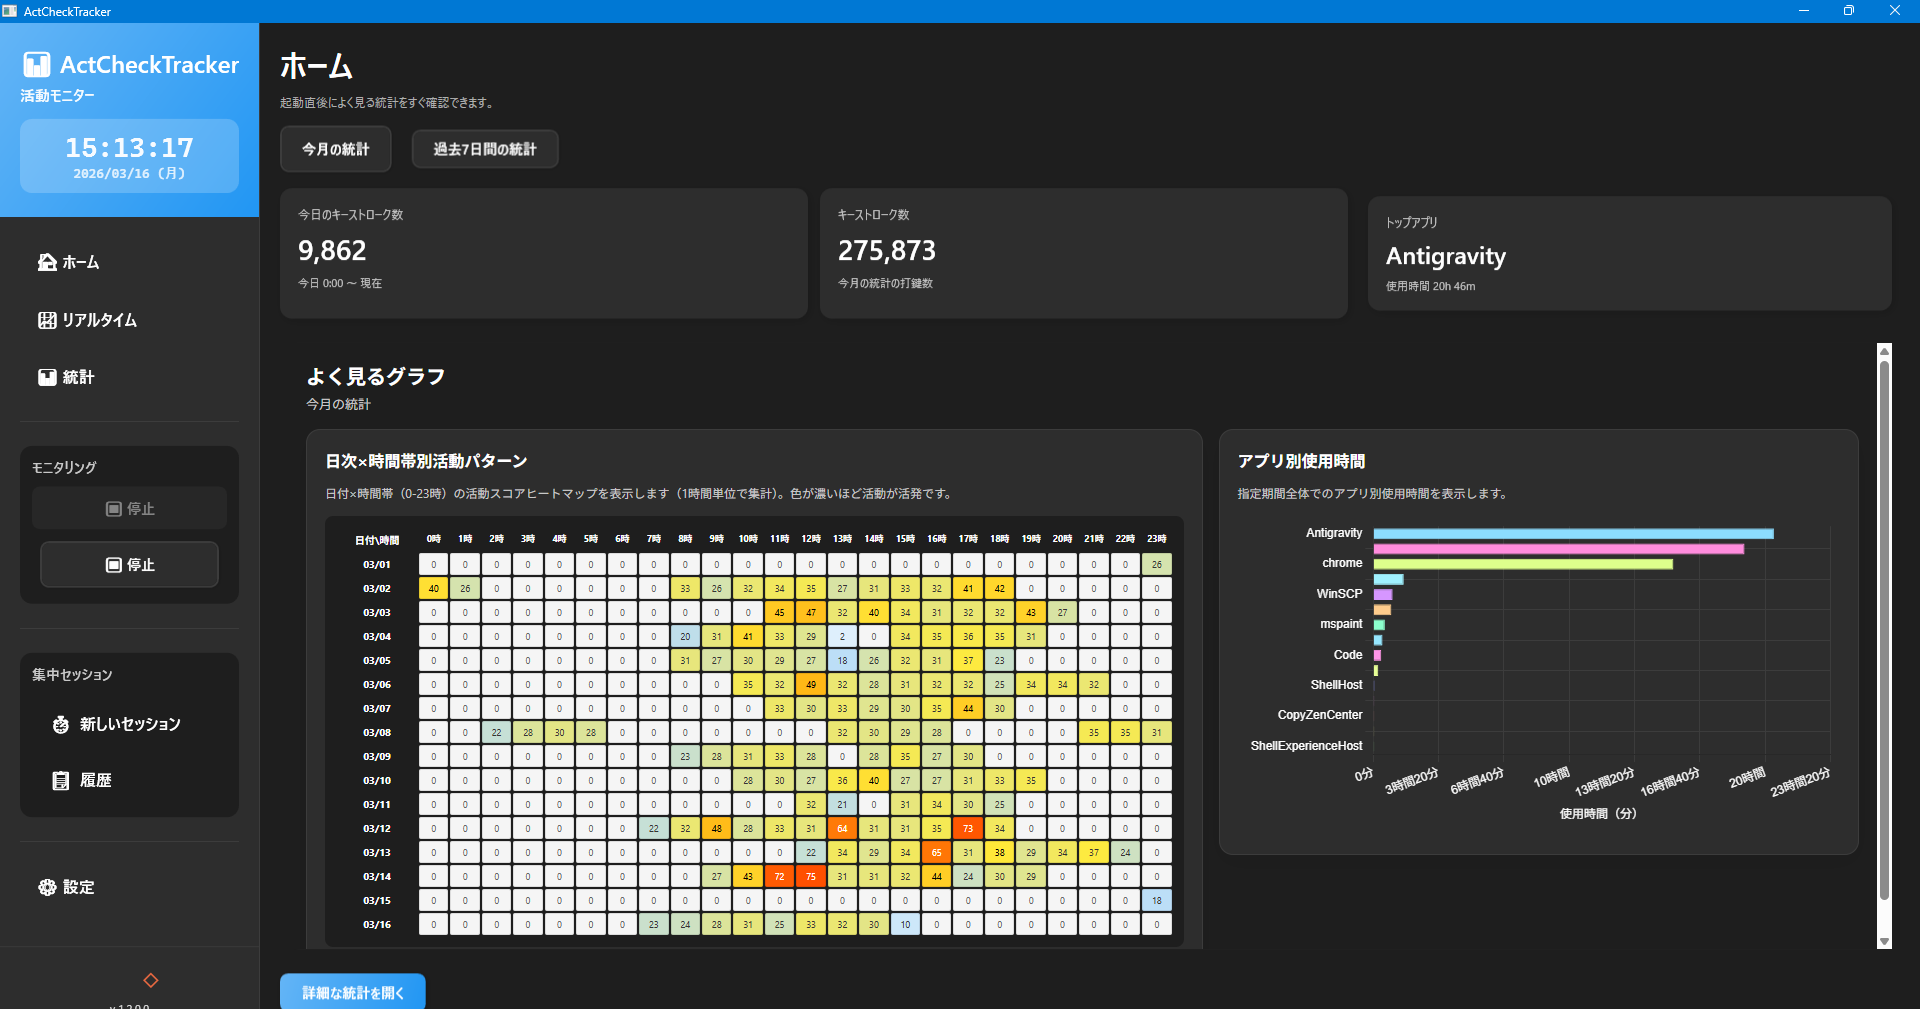Open 詳細な統計を開く detailed statistics

point(352,992)
